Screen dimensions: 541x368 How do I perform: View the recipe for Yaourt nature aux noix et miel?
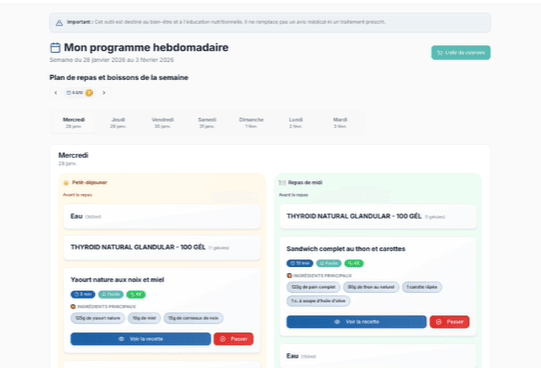pos(141,339)
